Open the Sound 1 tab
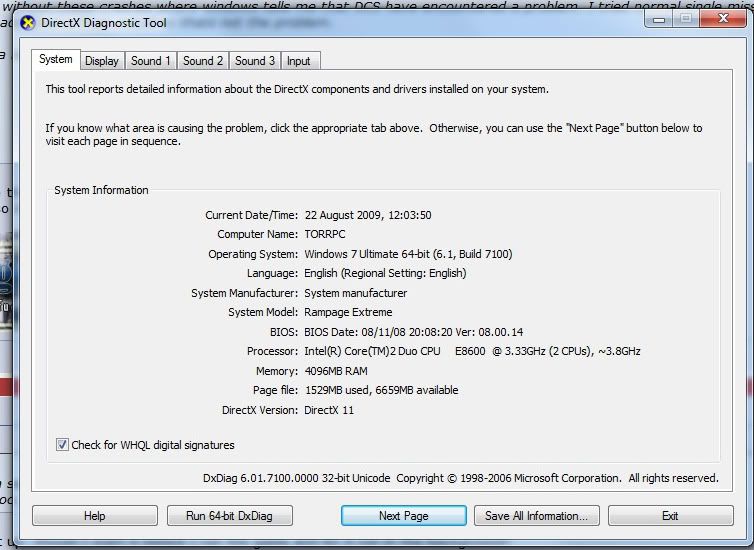Viewport: 754px width, 550px height. coord(151,61)
